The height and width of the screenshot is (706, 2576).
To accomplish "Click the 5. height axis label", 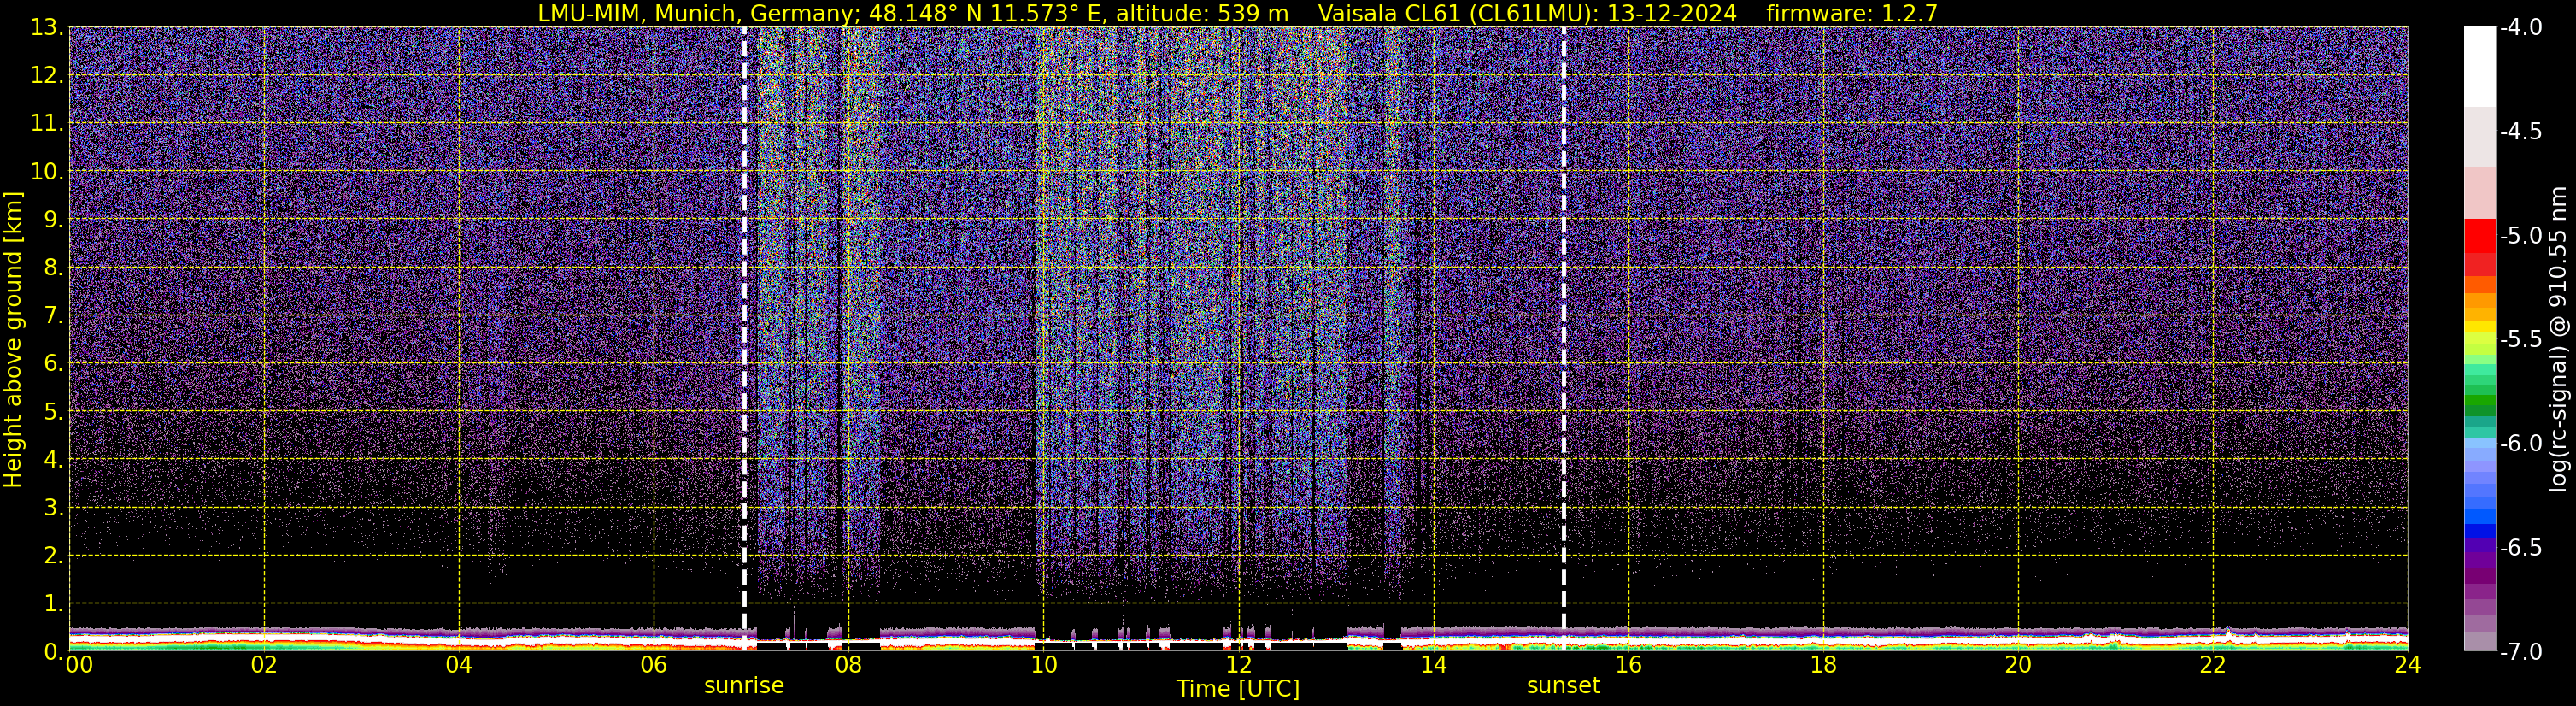I will click(x=54, y=411).
